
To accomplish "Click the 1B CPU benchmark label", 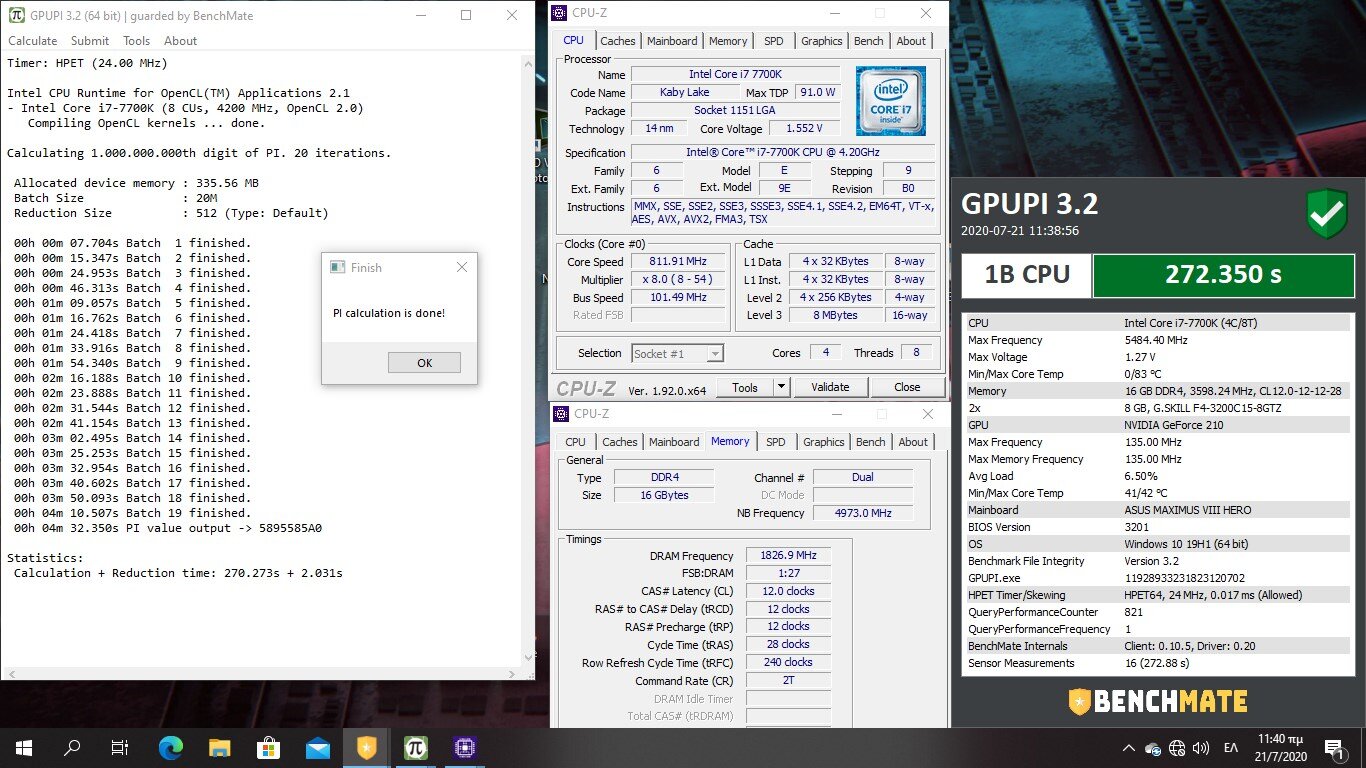I will pyautogui.click(x=1026, y=275).
